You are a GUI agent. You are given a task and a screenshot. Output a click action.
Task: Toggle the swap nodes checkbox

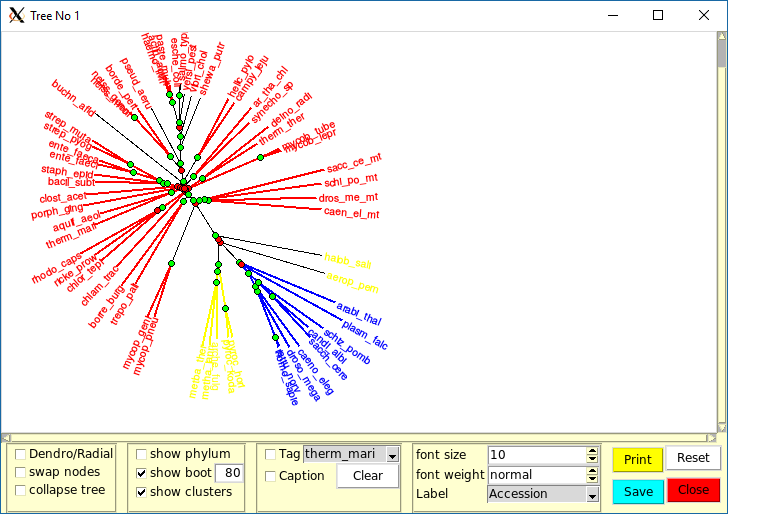[21, 472]
